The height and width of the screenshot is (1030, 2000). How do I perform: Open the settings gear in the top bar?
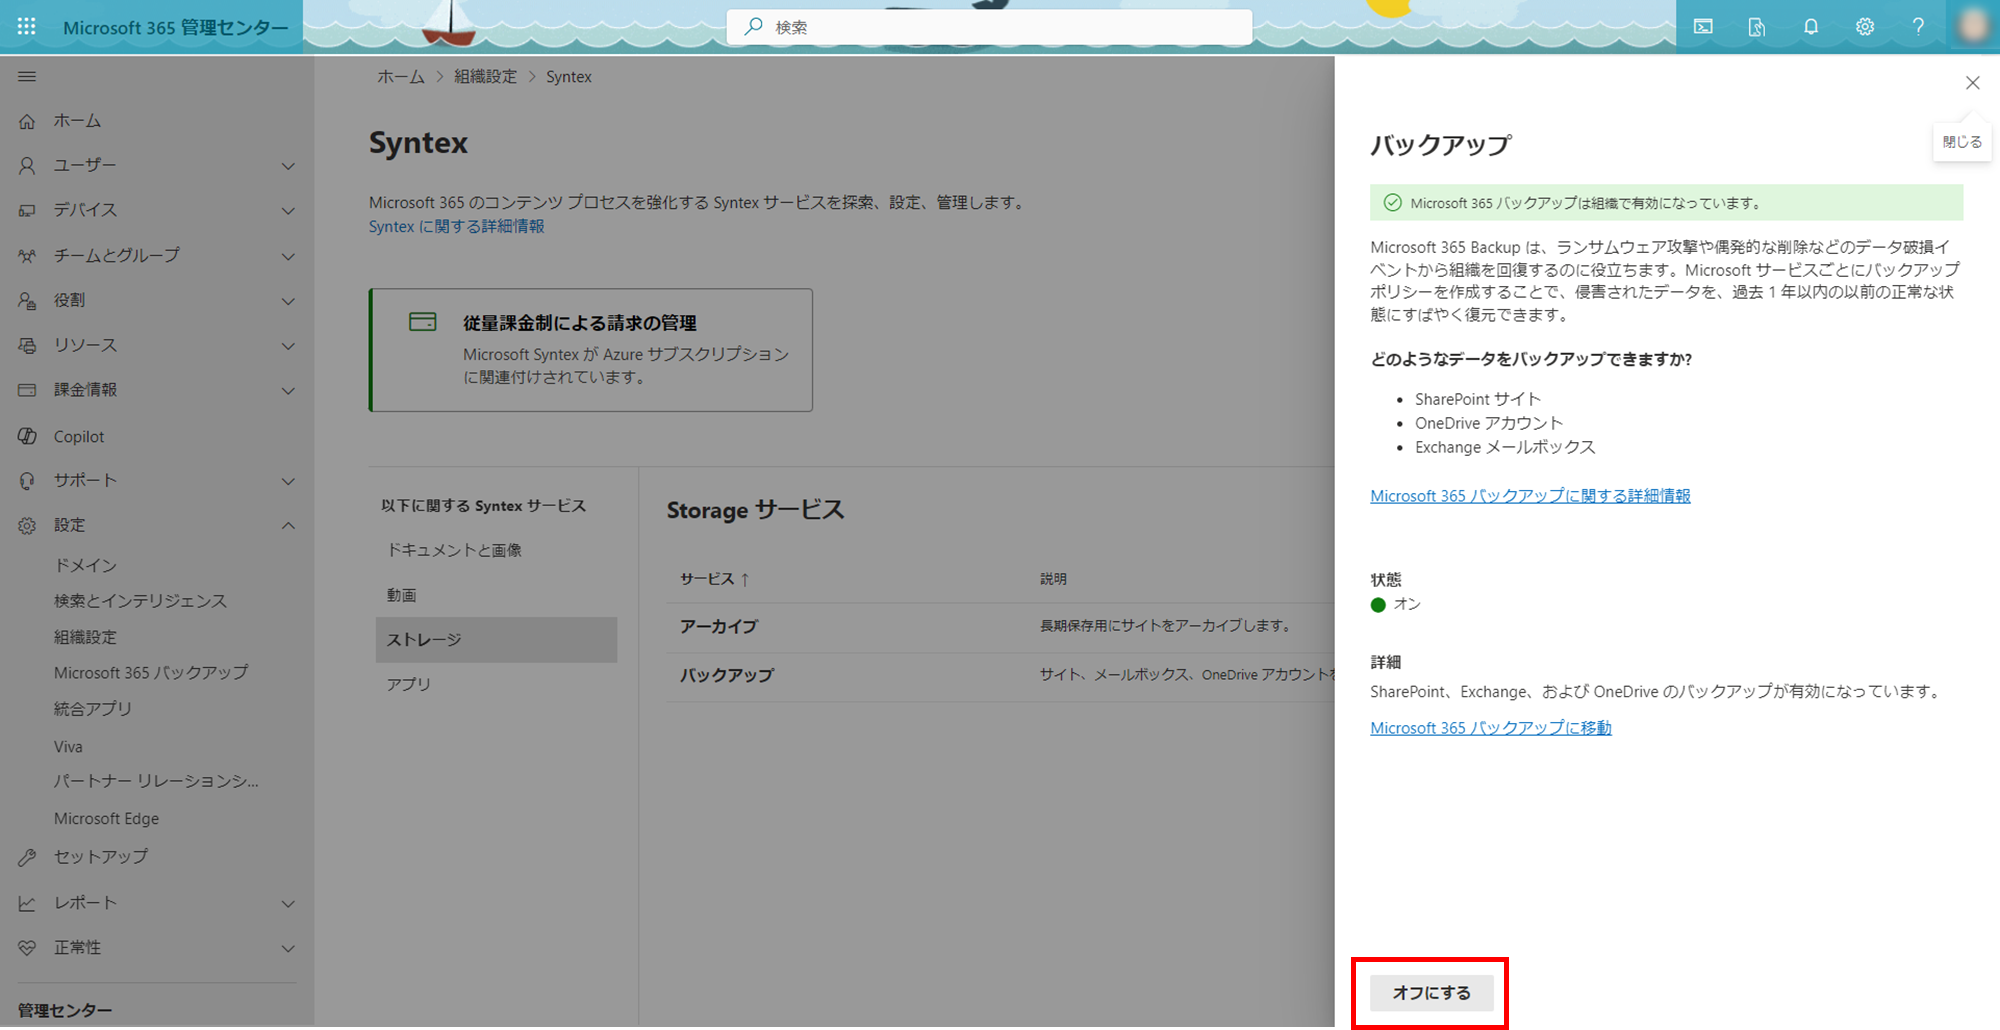1864,26
